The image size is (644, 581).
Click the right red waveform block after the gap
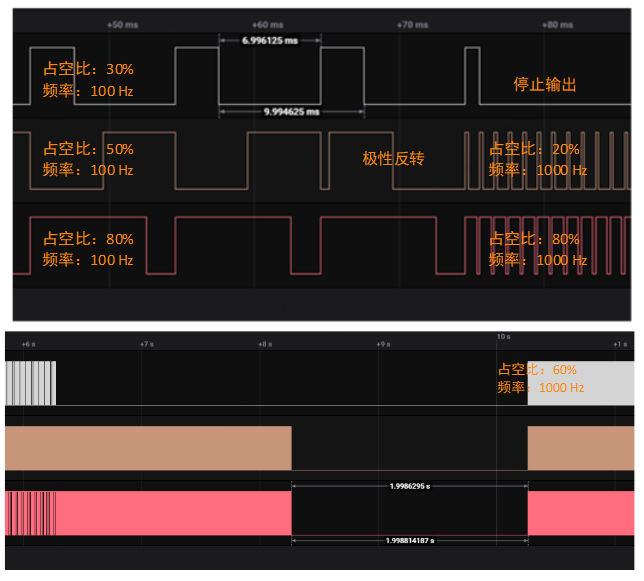pyautogui.click(x=580, y=512)
